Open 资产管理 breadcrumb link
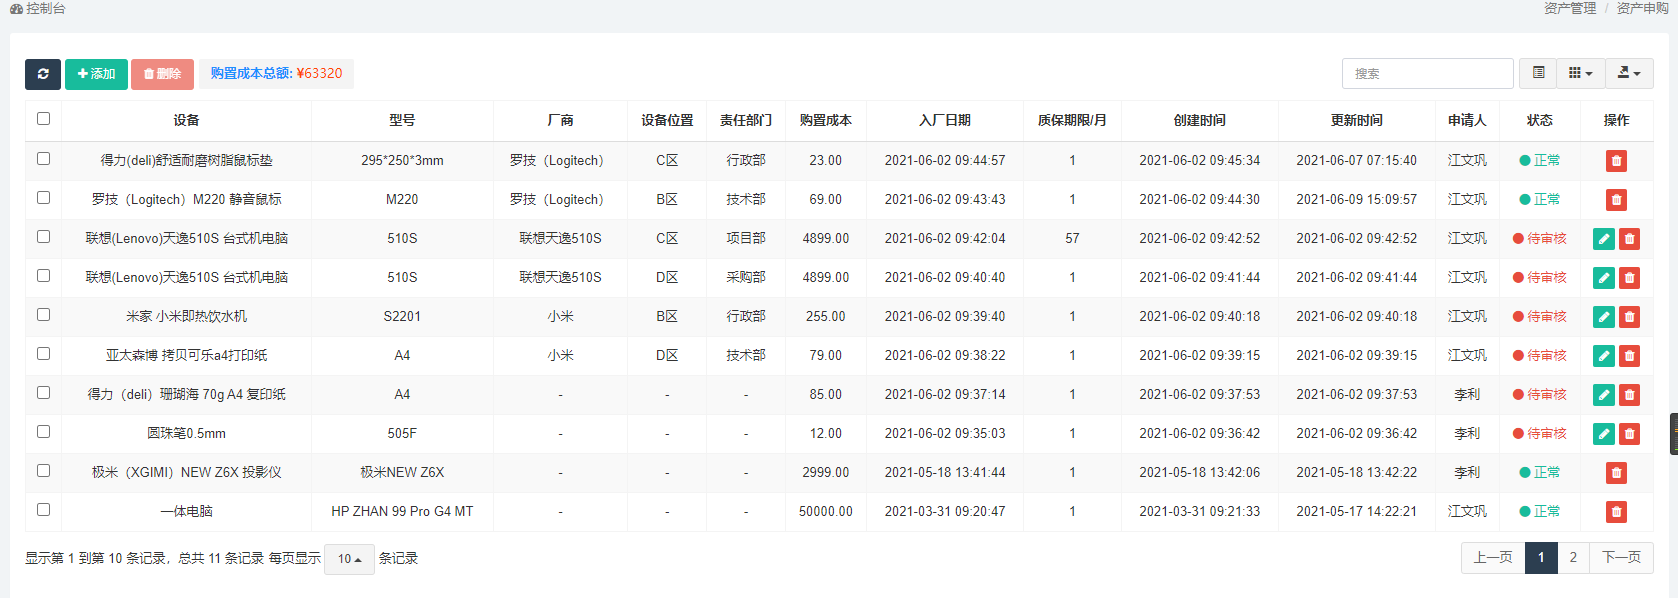Screen dimensions: 1678x598 click(1570, 8)
